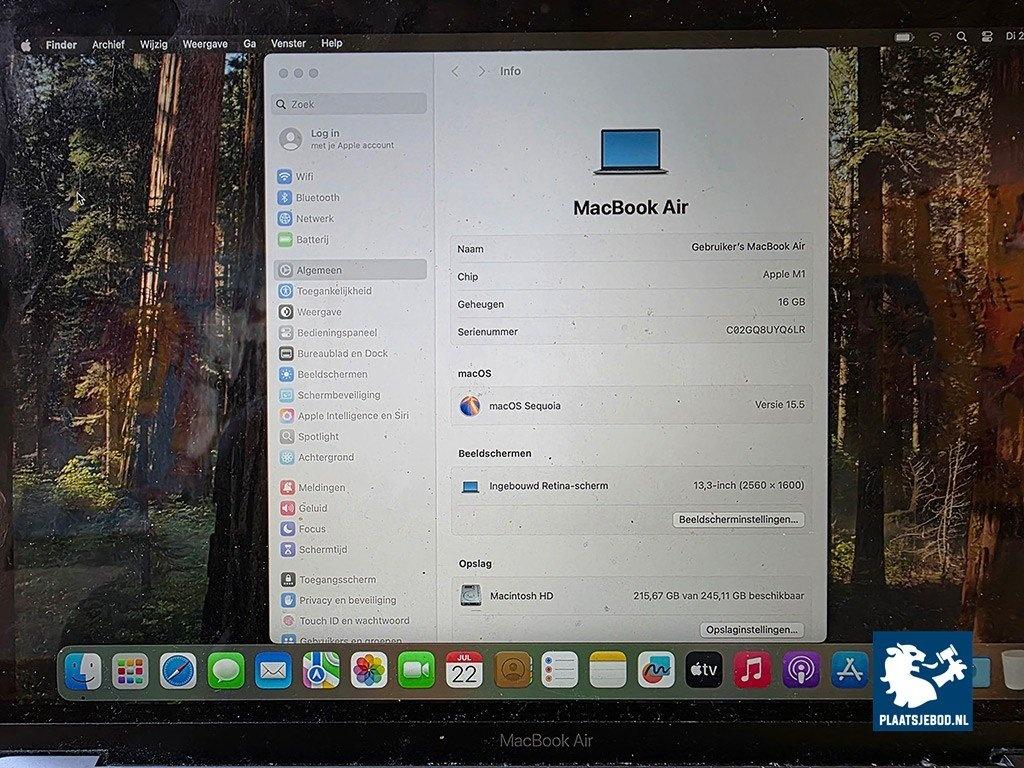
Task: Click the Apple M1 chip value
Action: coord(784,274)
